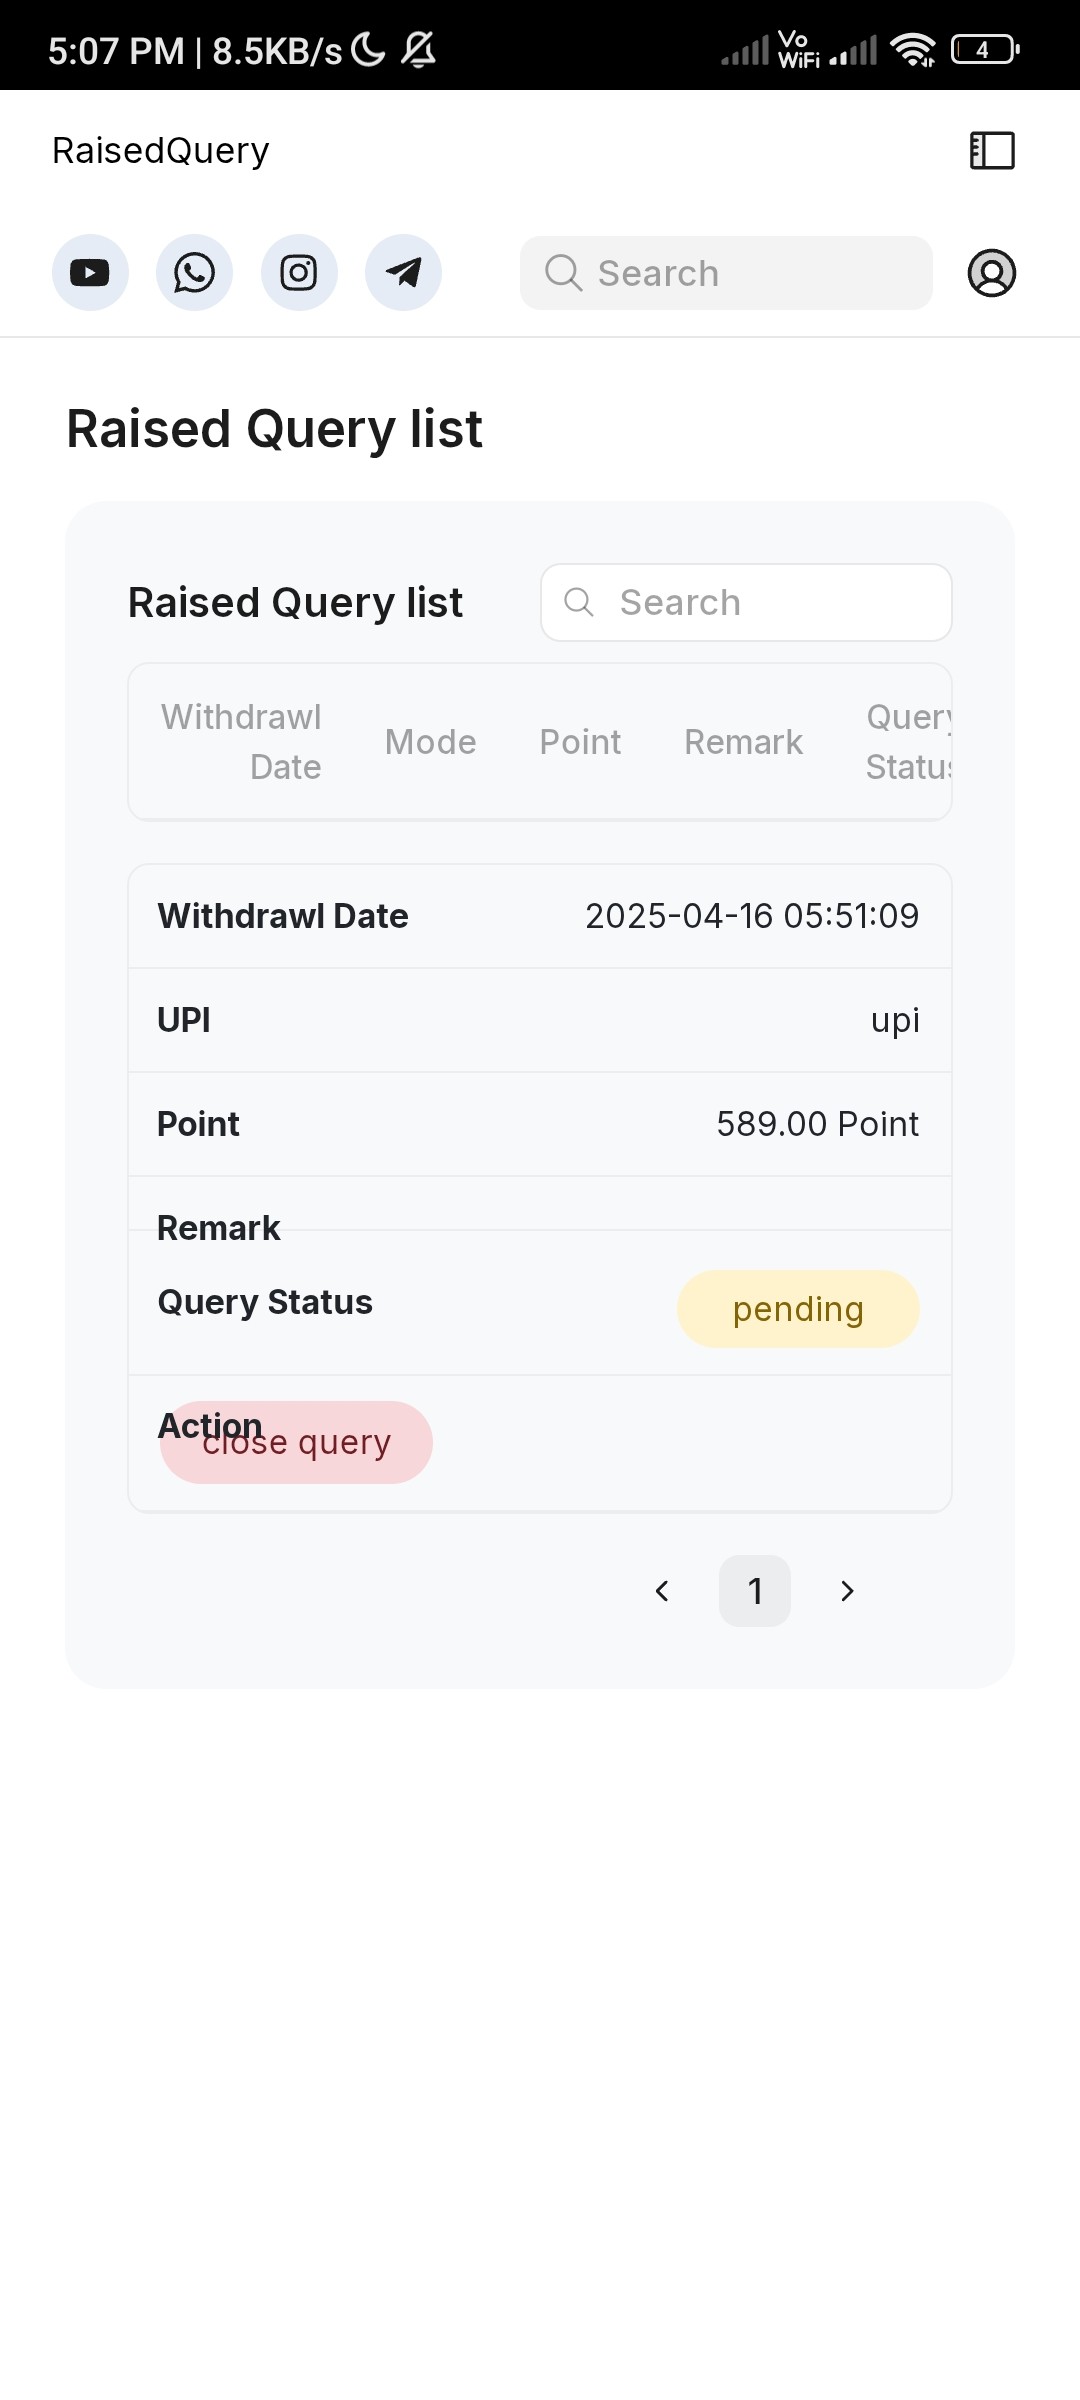The image size is (1080, 2400).
Task: Go to previous page chevron
Action: point(662,1591)
